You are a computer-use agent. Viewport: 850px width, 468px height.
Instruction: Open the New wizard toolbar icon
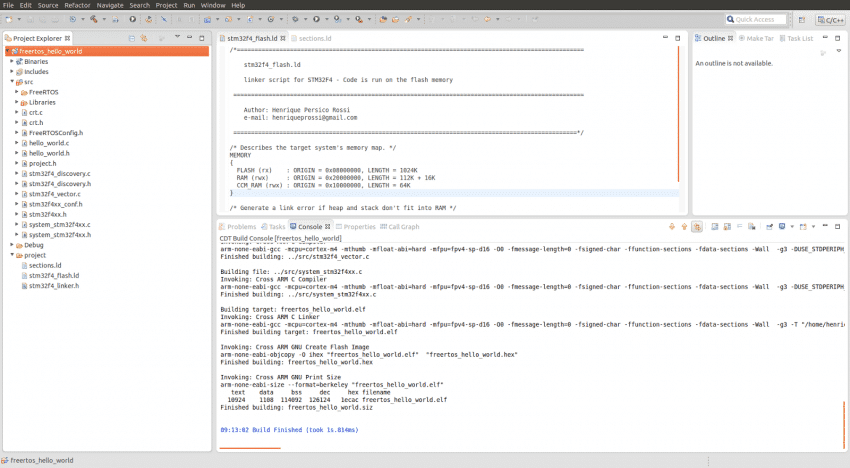coord(9,19)
